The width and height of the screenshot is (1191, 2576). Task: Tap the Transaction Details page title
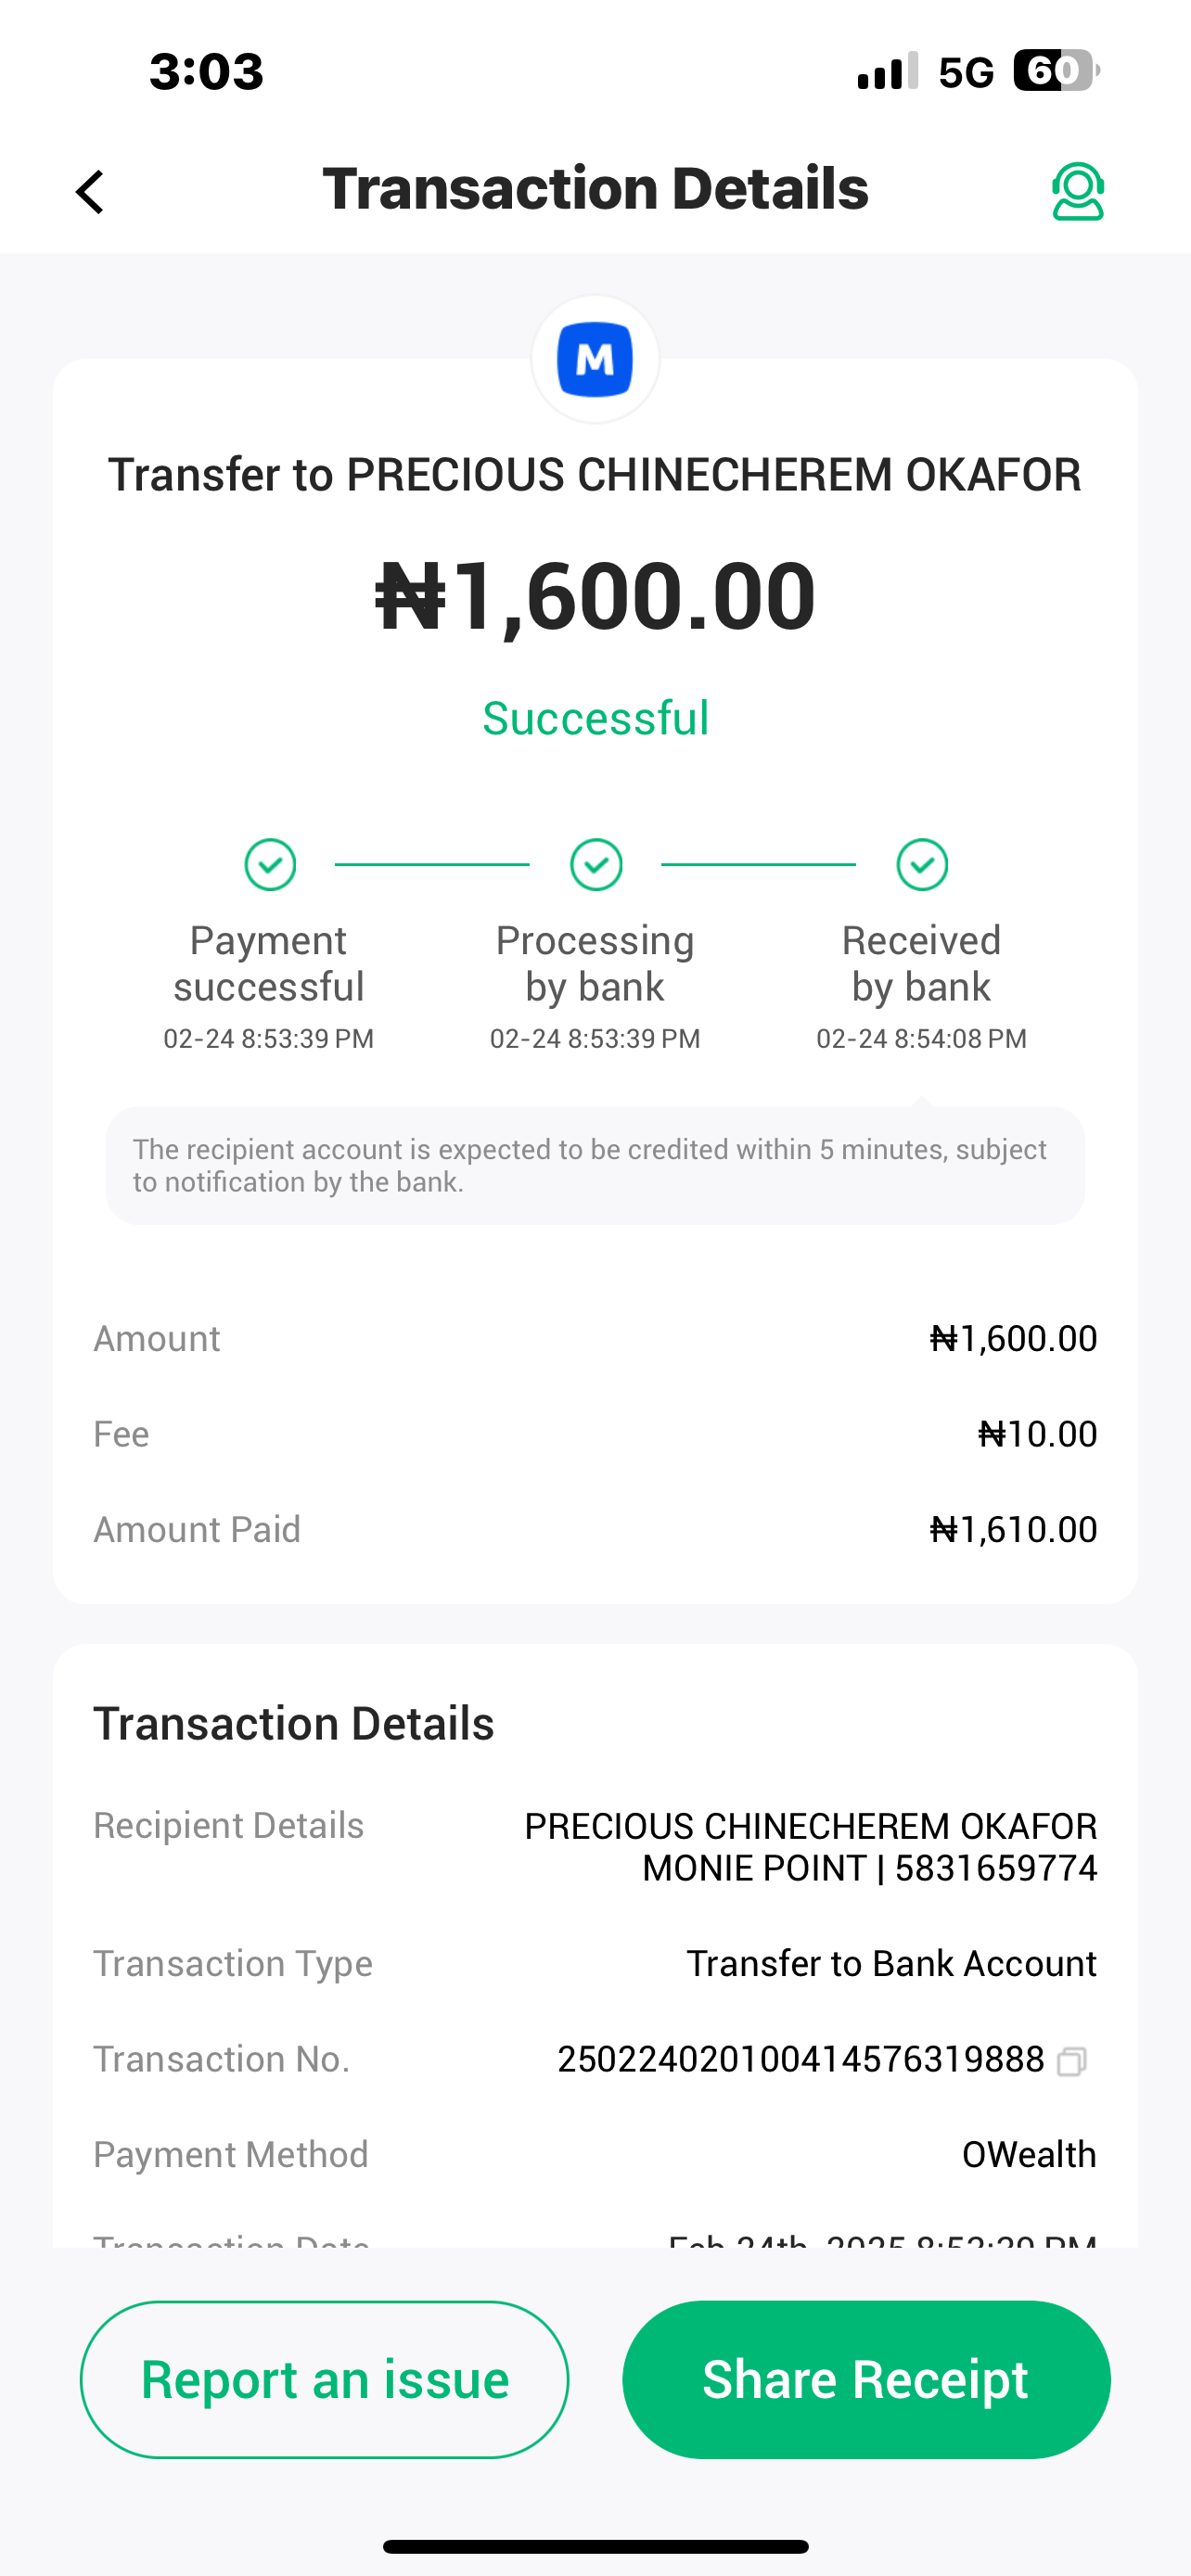pyautogui.click(x=595, y=189)
